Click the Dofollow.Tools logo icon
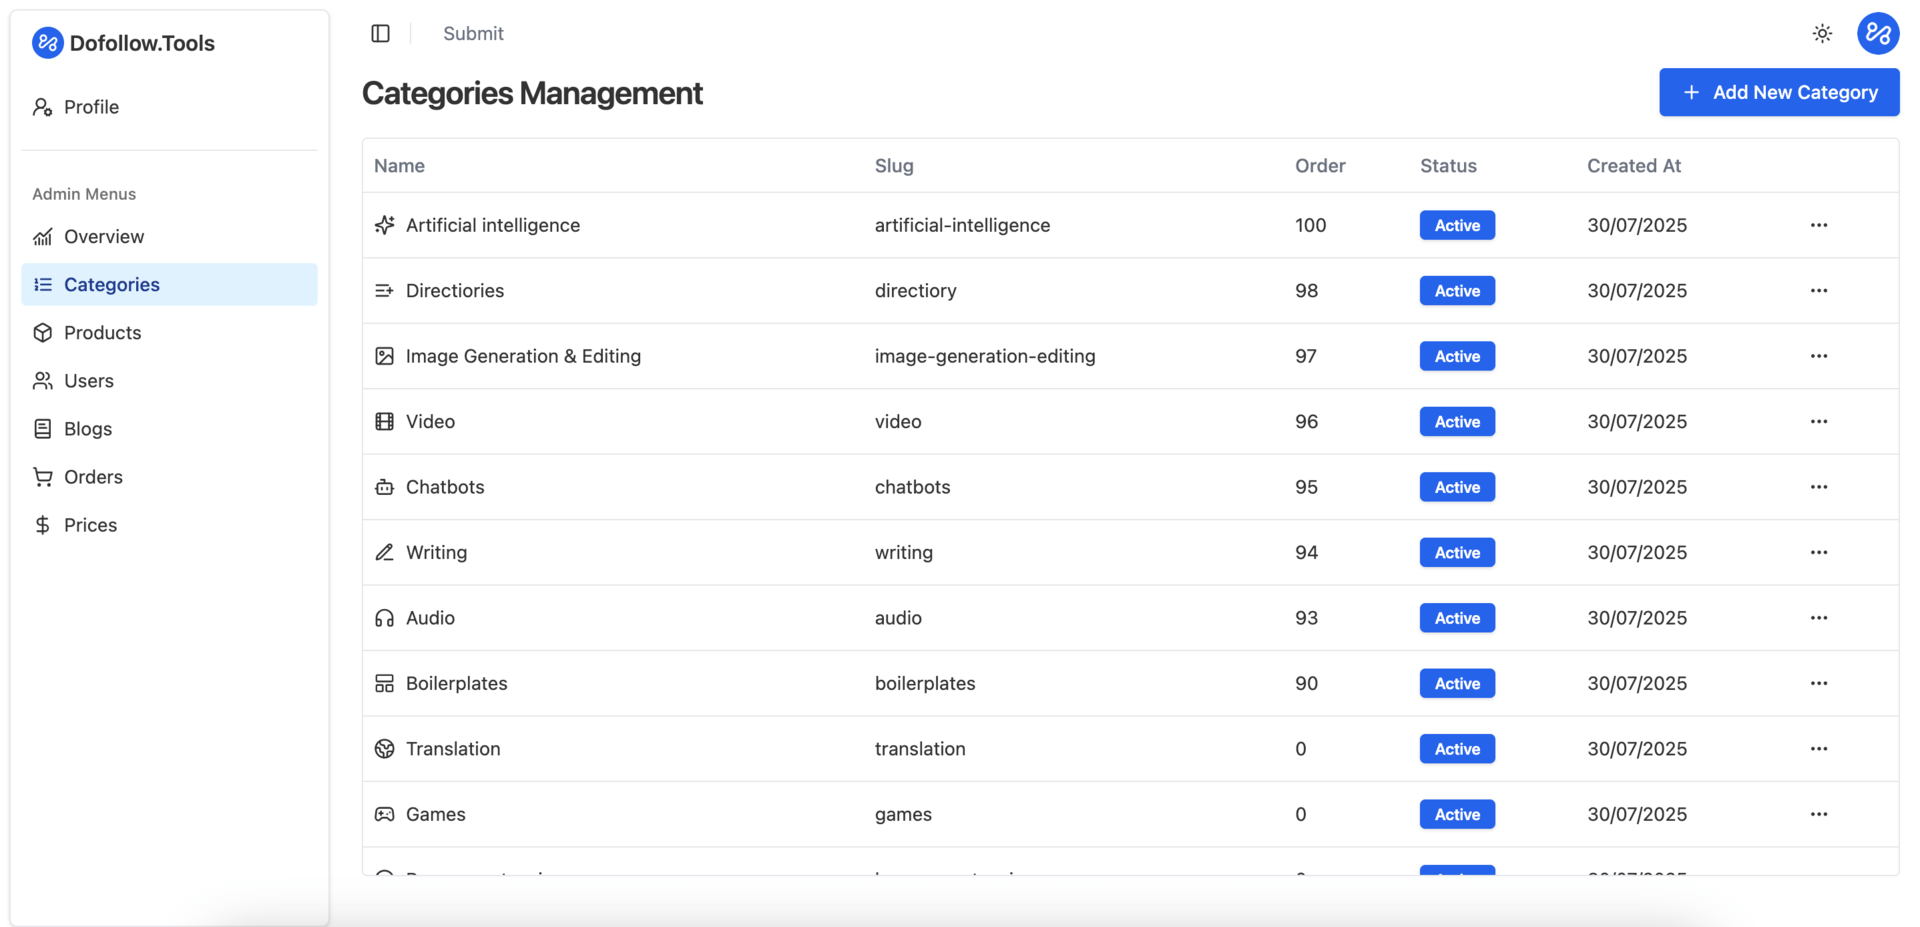1920x927 pixels. (47, 43)
